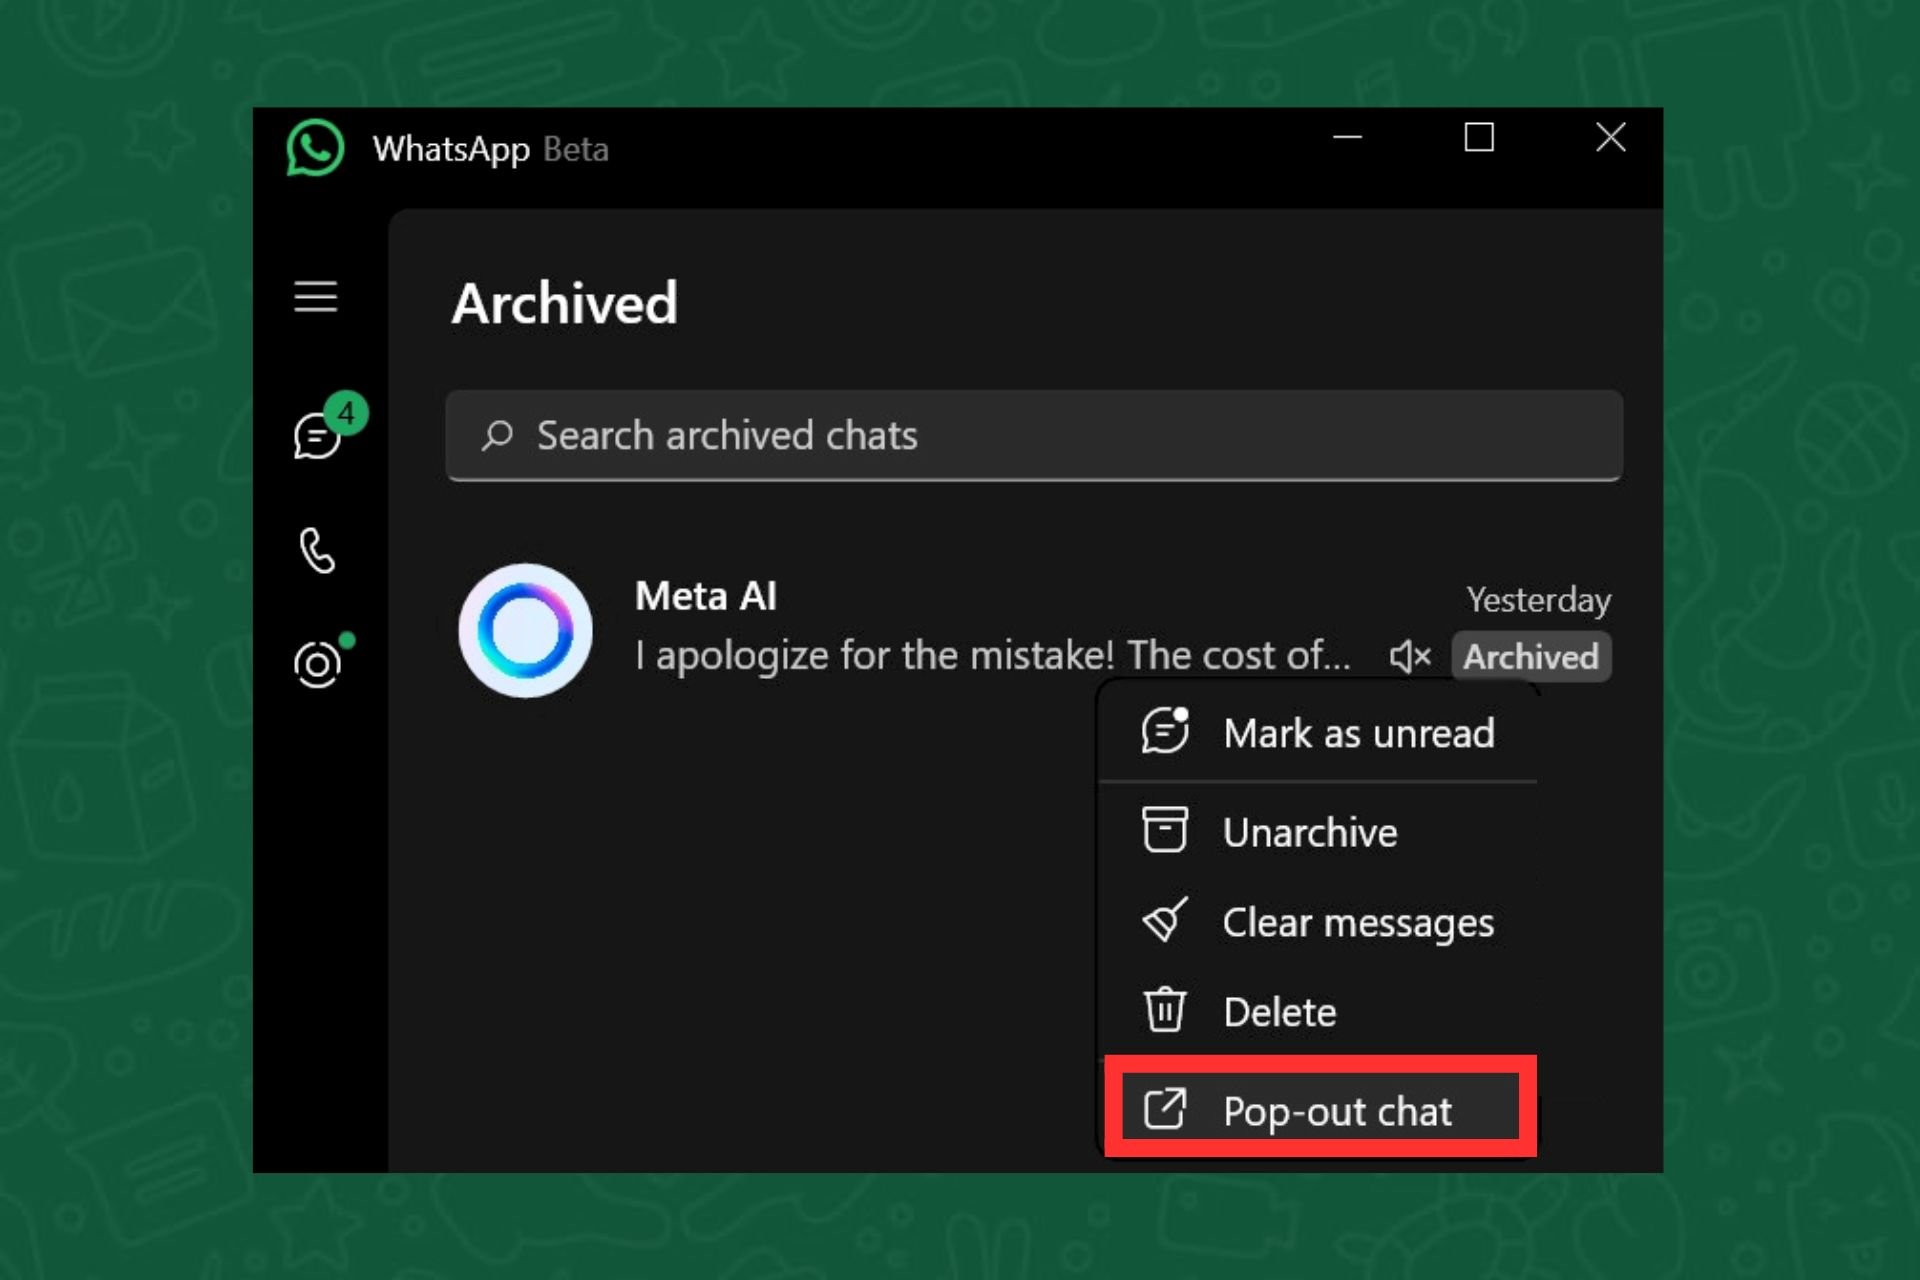Minimize the WhatsApp window

point(1347,137)
